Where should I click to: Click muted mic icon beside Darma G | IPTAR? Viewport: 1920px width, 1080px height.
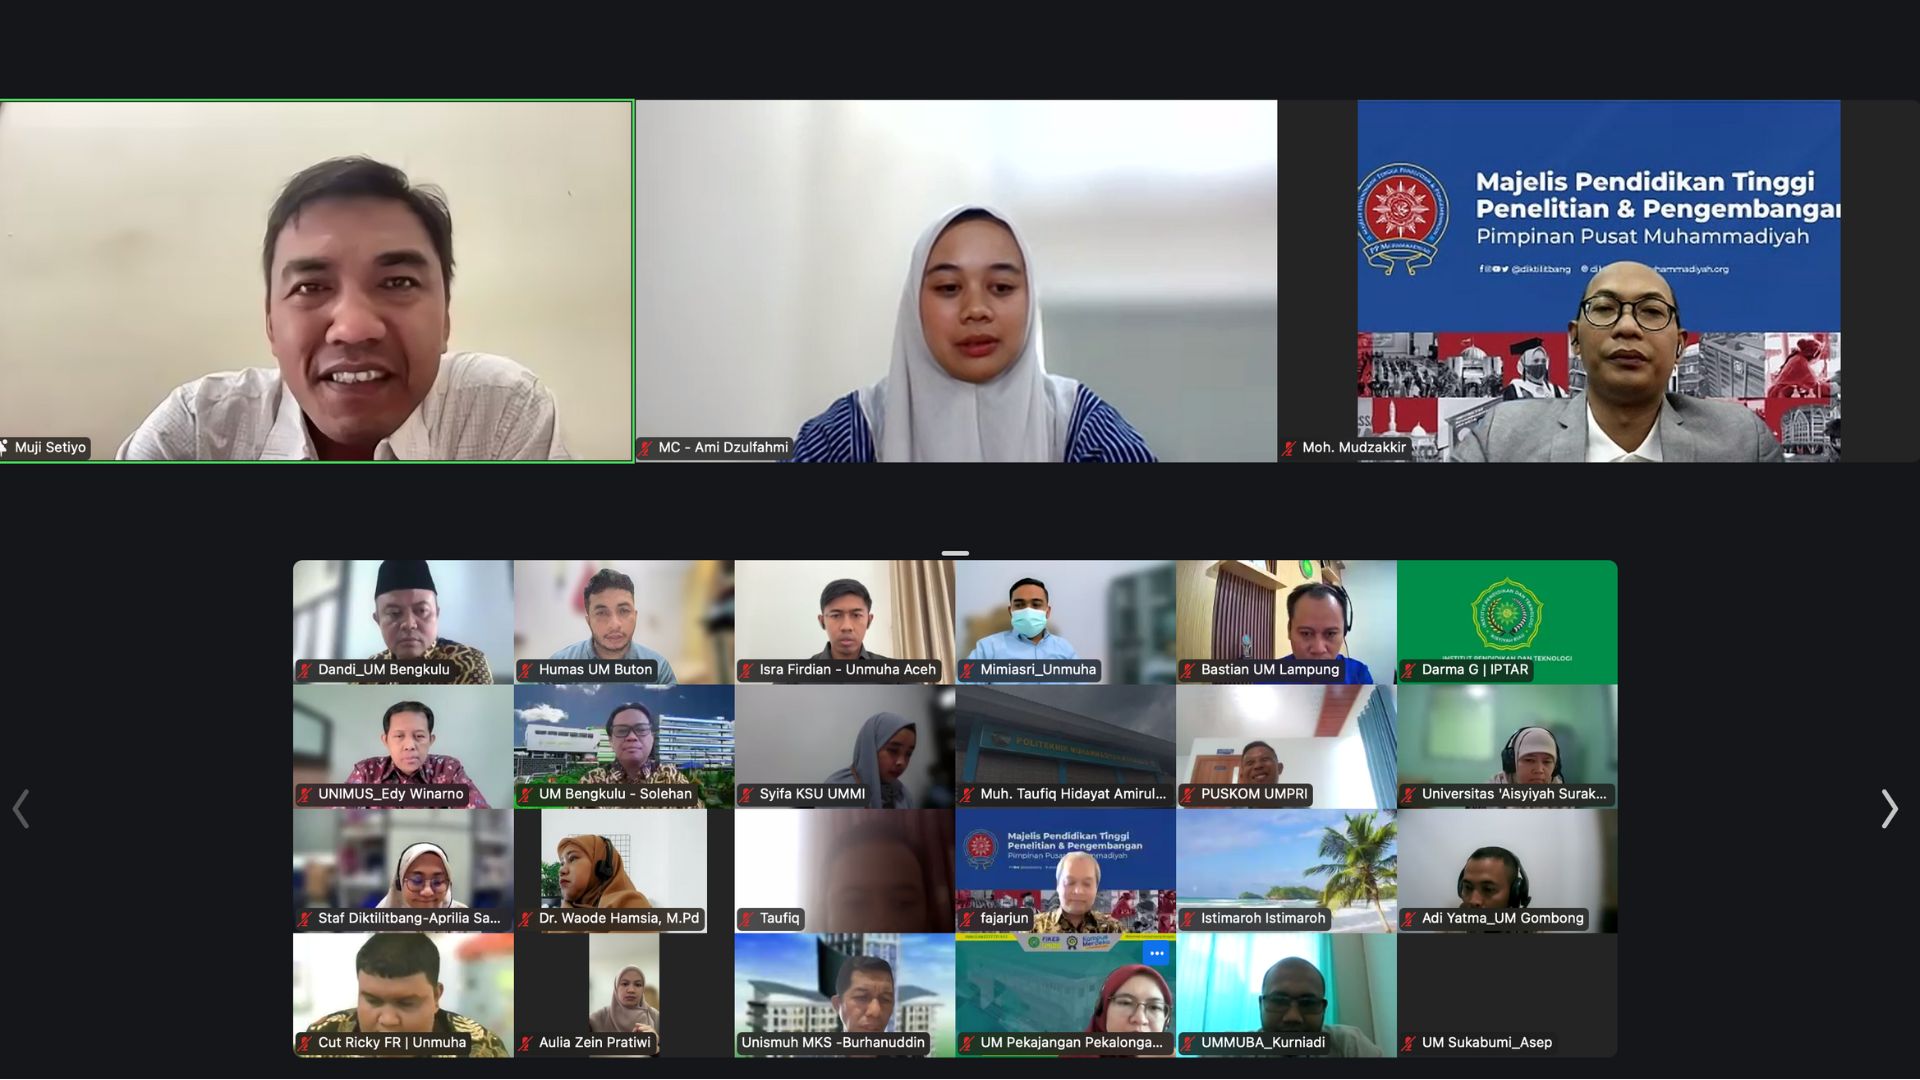click(1409, 670)
